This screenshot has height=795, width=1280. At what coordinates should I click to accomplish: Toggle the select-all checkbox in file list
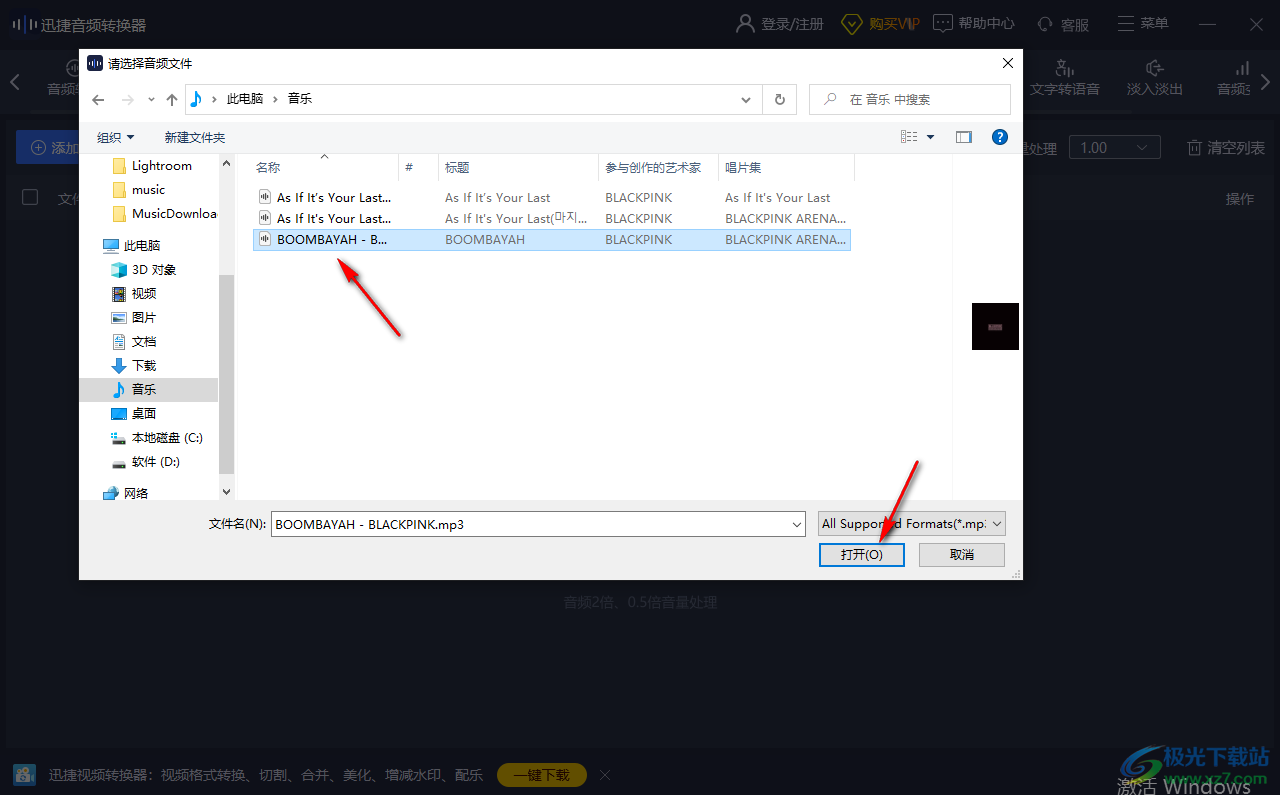click(30, 197)
